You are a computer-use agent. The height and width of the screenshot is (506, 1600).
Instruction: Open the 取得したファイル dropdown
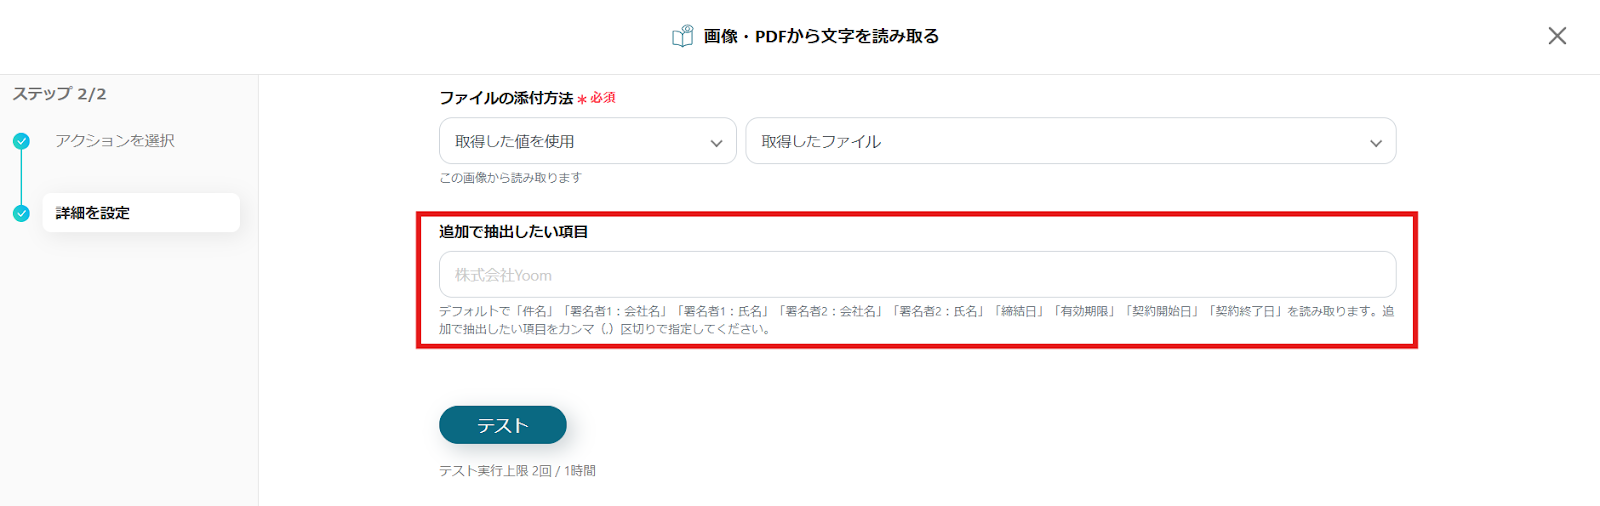[x=1071, y=141]
